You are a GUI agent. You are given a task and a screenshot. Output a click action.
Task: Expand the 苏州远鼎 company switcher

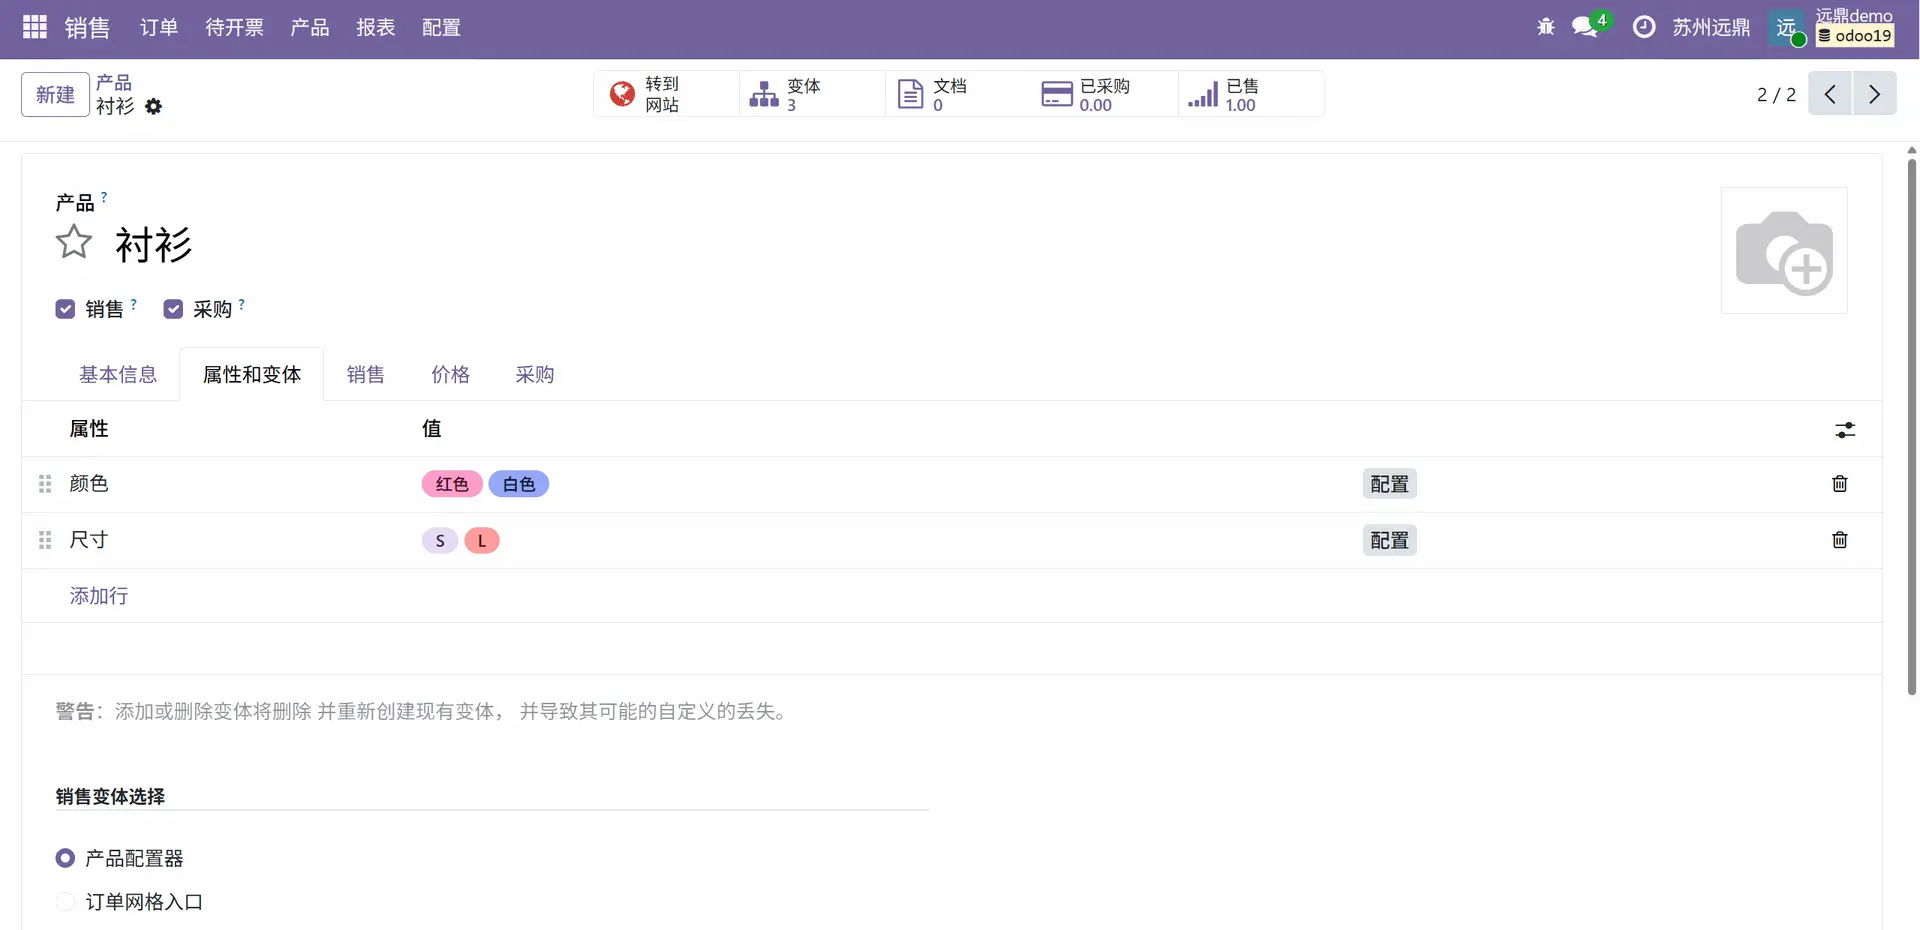click(x=1711, y=27)
